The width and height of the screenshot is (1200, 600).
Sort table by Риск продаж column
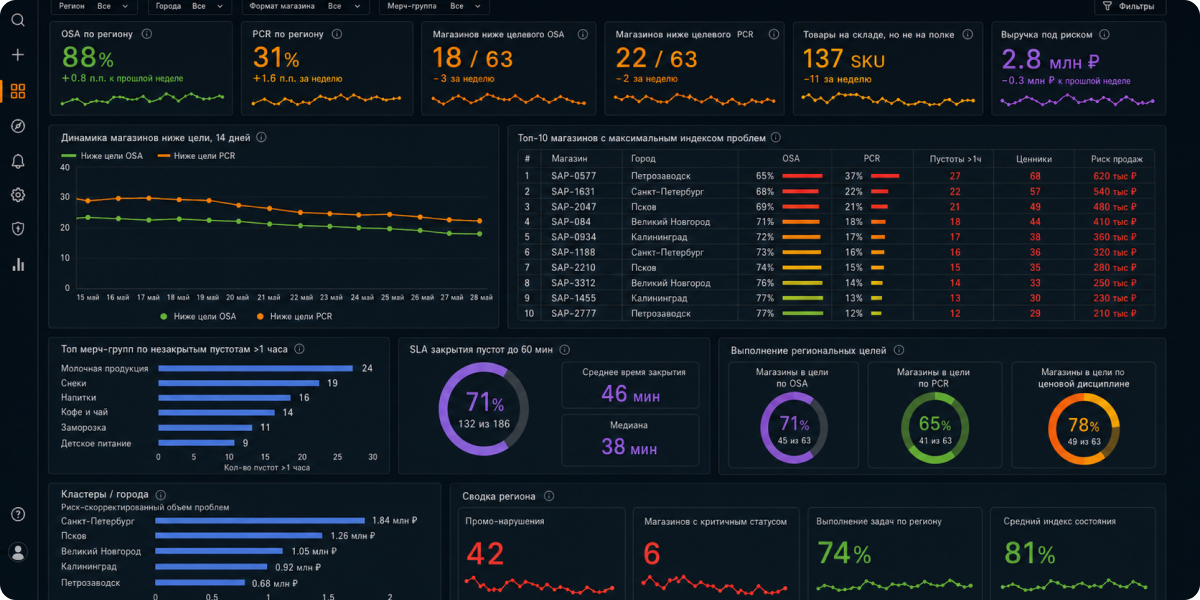point(1114,158)
